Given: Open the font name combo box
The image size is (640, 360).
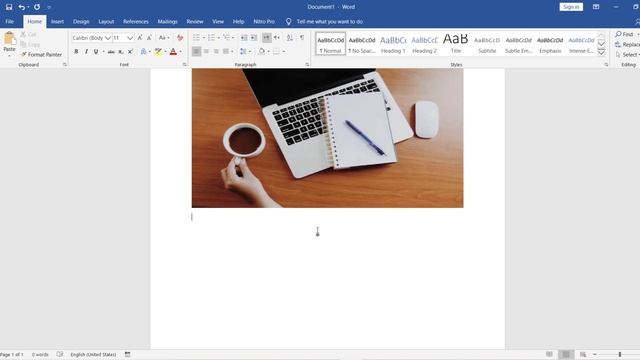Looking at the screenshot, I should pos(91,38).
